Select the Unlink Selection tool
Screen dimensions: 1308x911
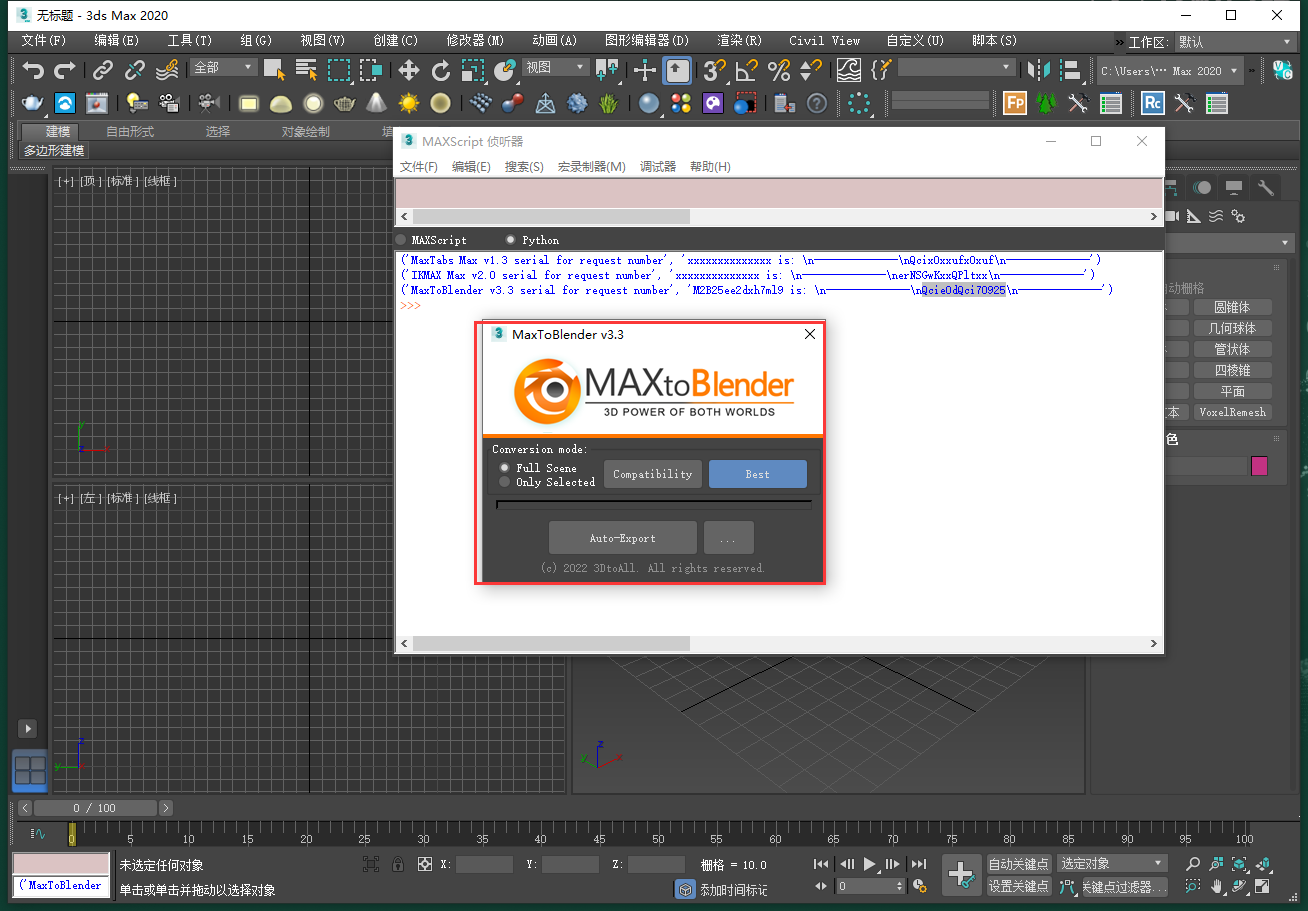pos(135,70)
